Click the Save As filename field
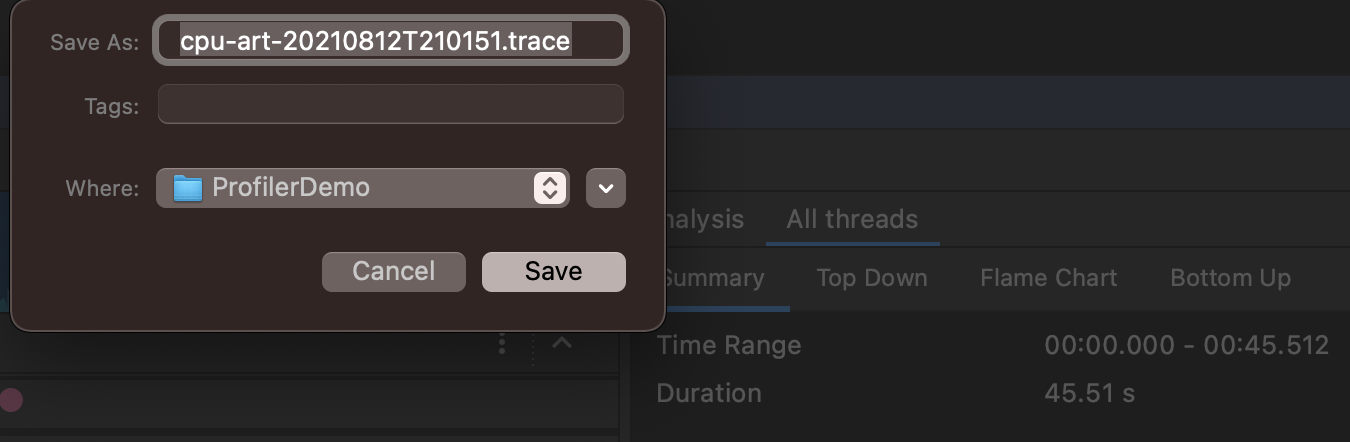The height and width of the screenshot is (442, 1350). [x=391, y=41]
